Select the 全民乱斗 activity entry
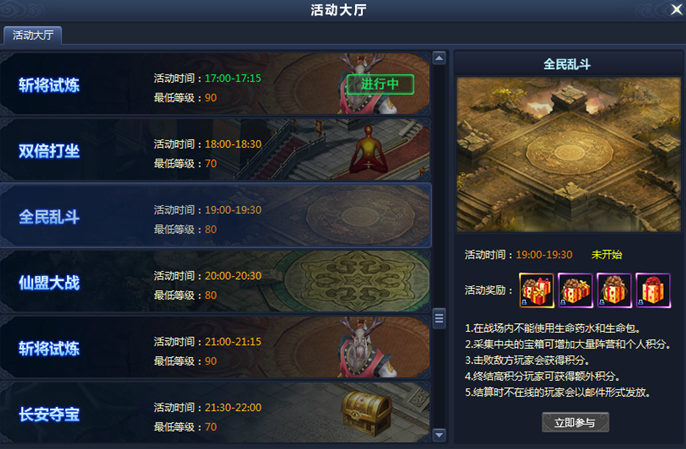The image size is (686, 449). [215, 215]
